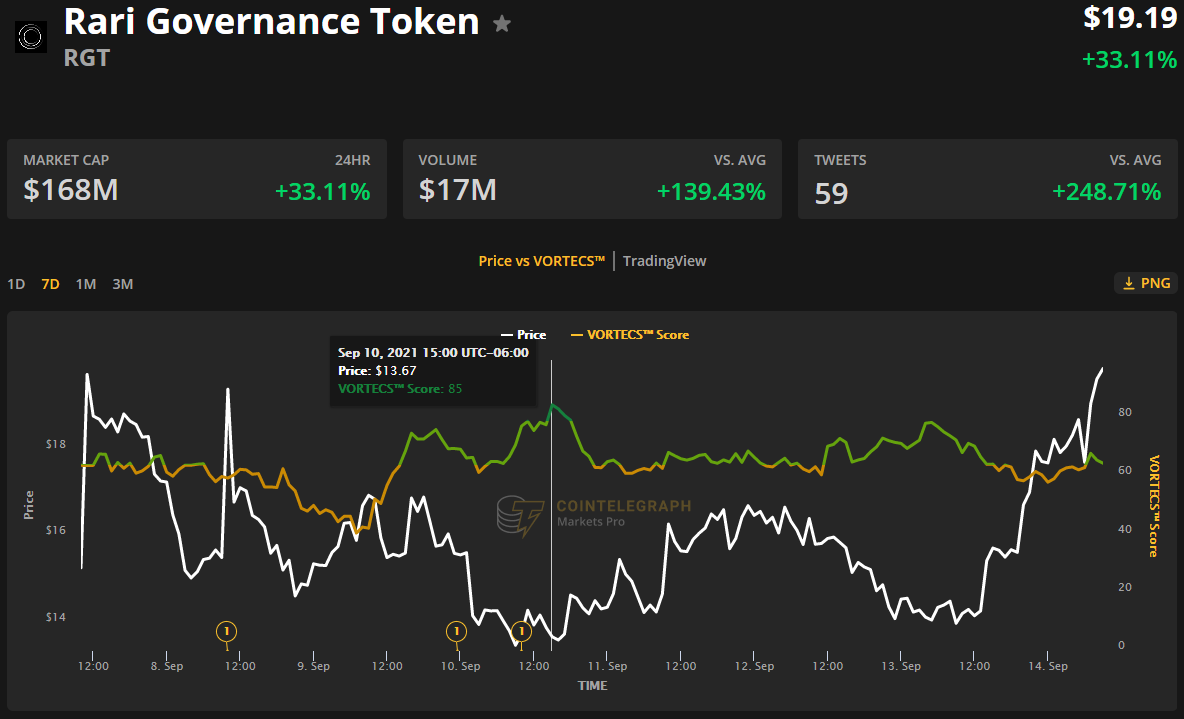This screenshot has height=719, width=1184.
Task: Click the Volume $17M card
Action: click(x=592, y=179)
